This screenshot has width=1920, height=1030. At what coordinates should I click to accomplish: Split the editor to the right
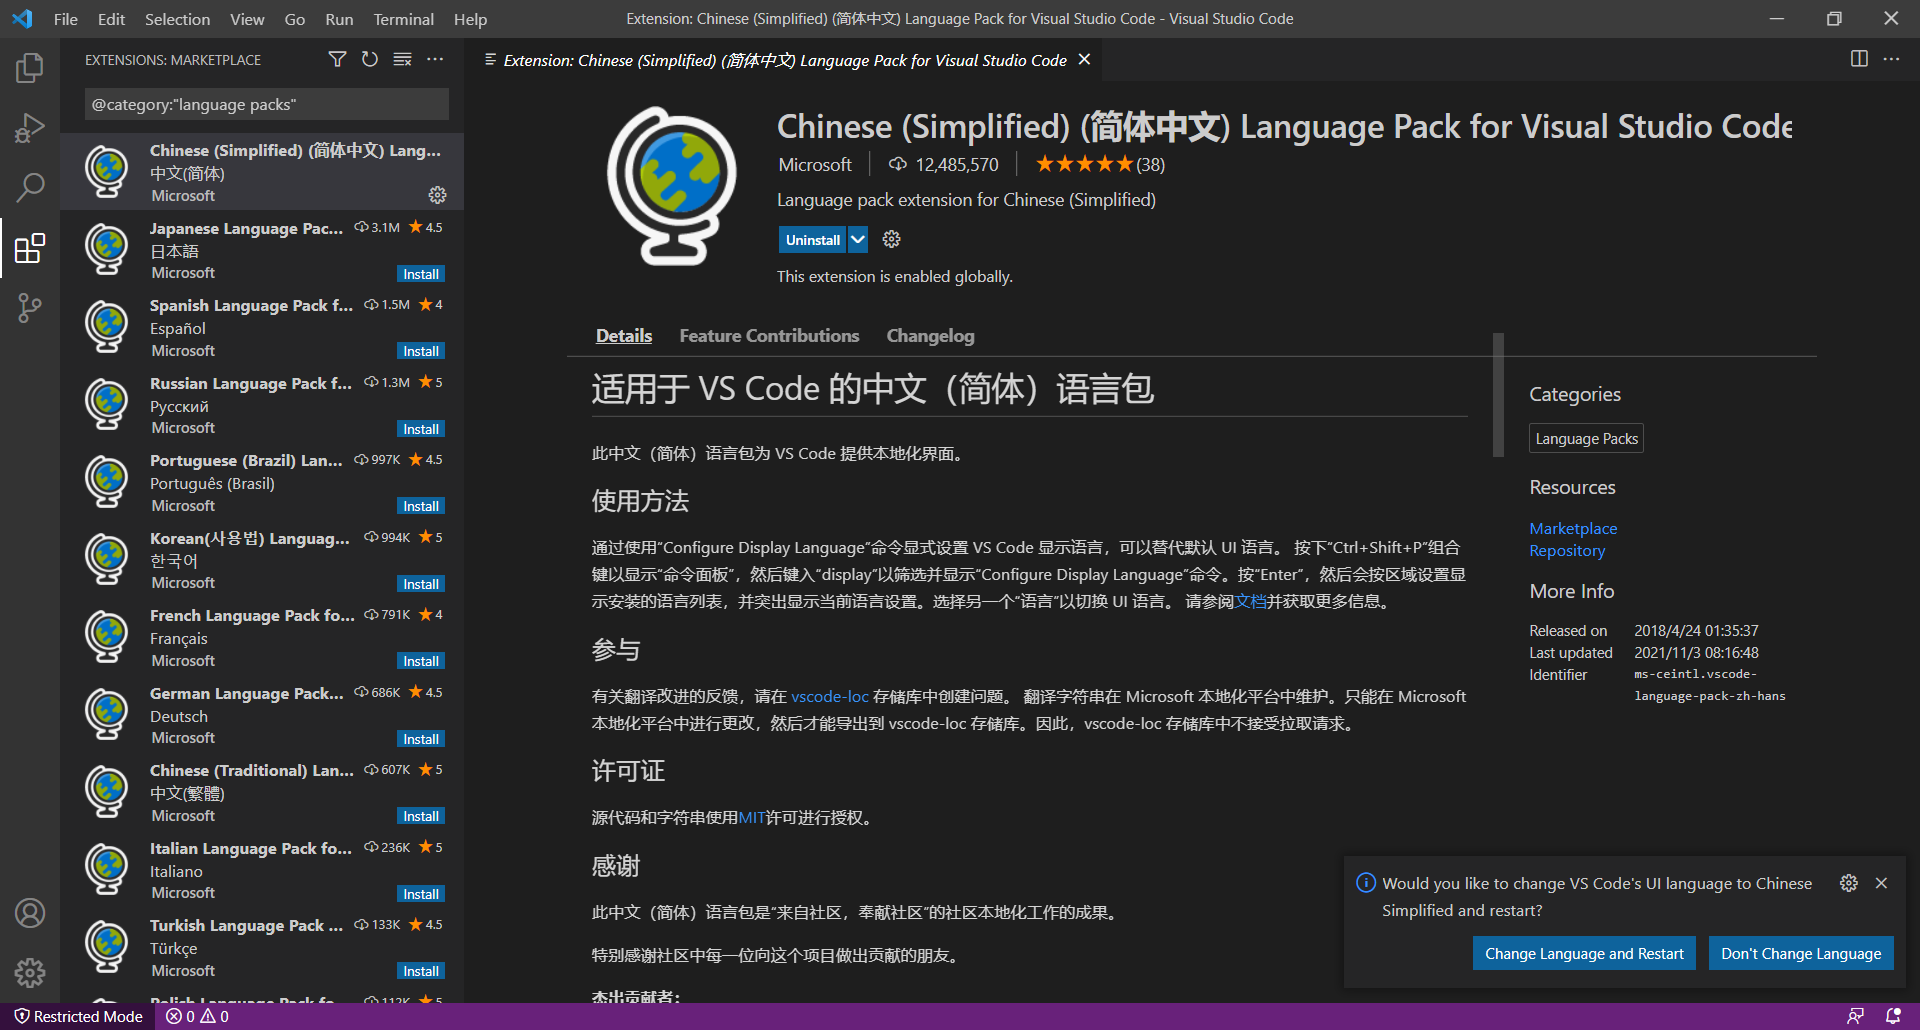[1859, 59]
